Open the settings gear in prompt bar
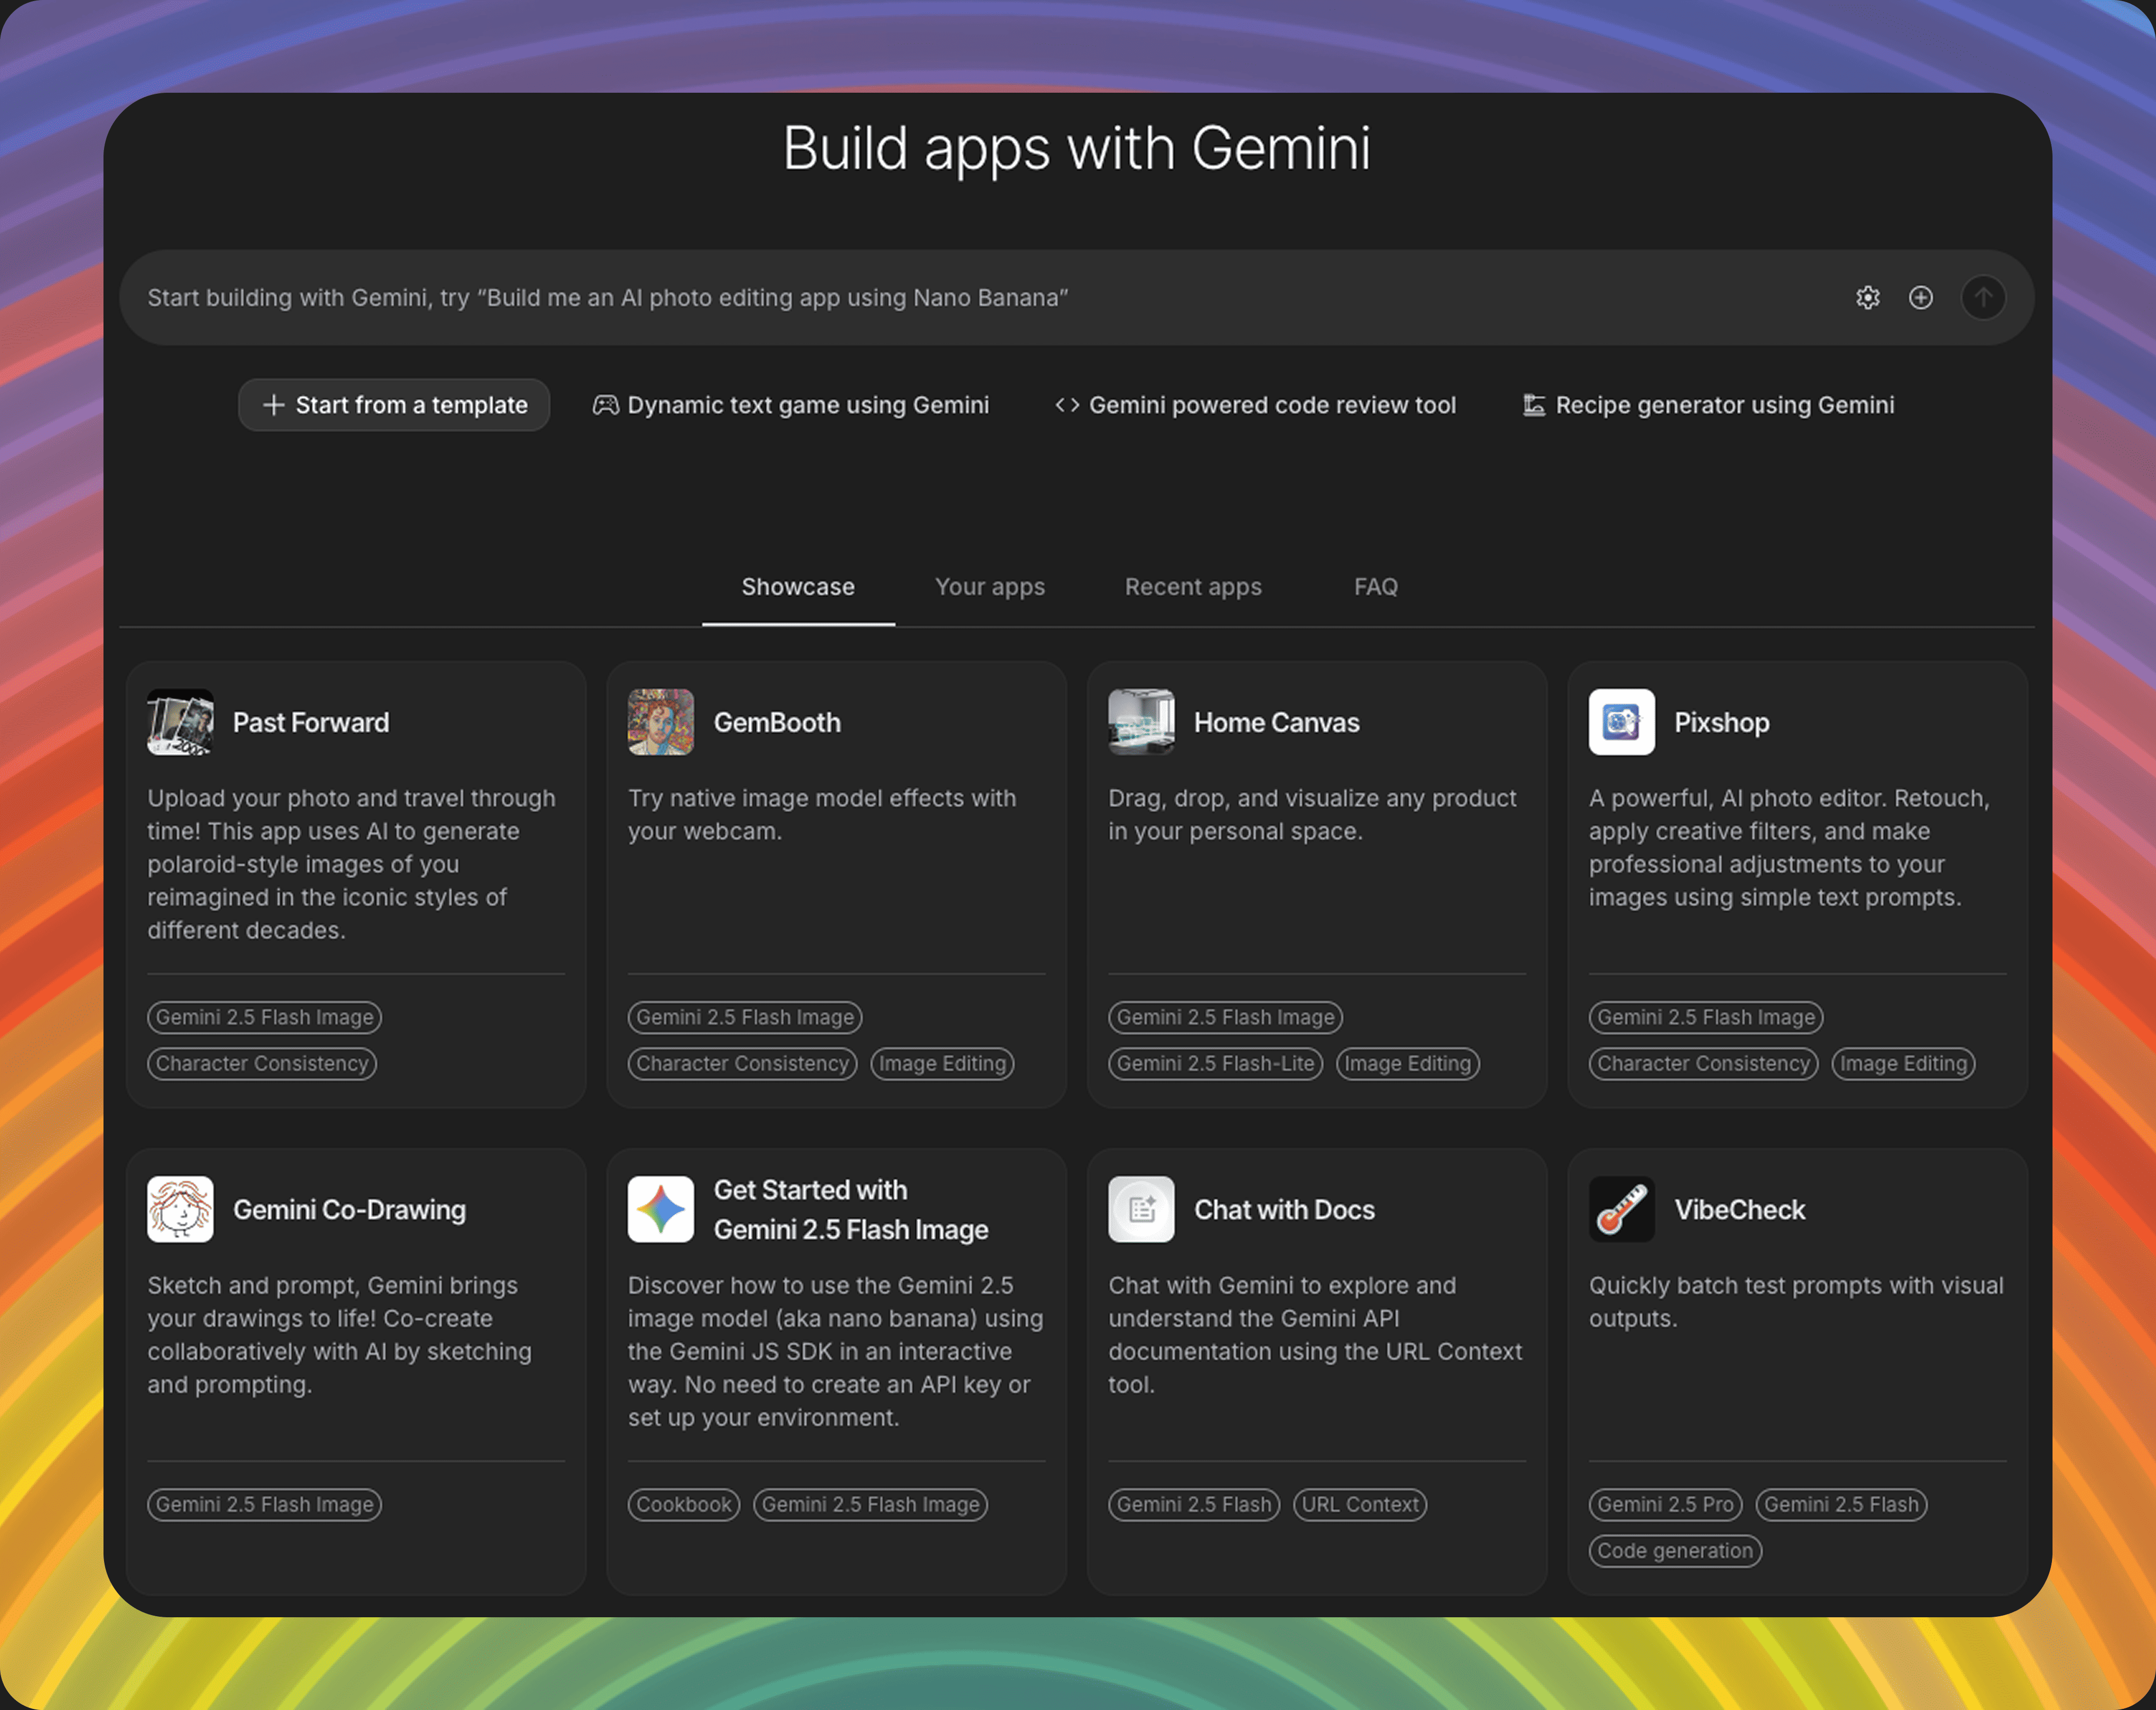This screenshot has height=1710, width=2156. (1867, 298)
